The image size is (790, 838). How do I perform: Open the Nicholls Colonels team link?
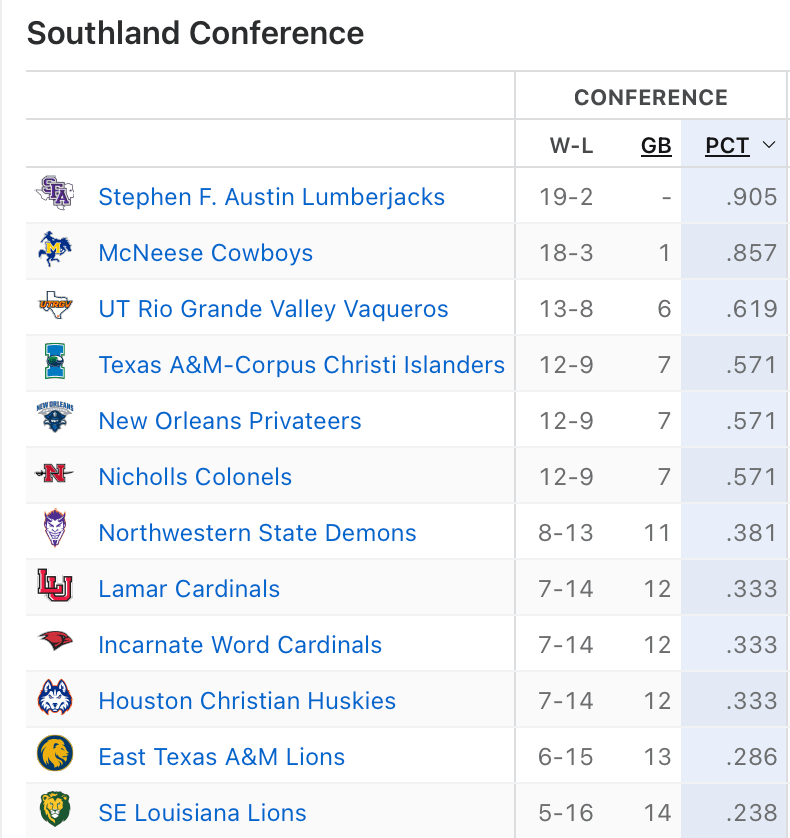195,477
